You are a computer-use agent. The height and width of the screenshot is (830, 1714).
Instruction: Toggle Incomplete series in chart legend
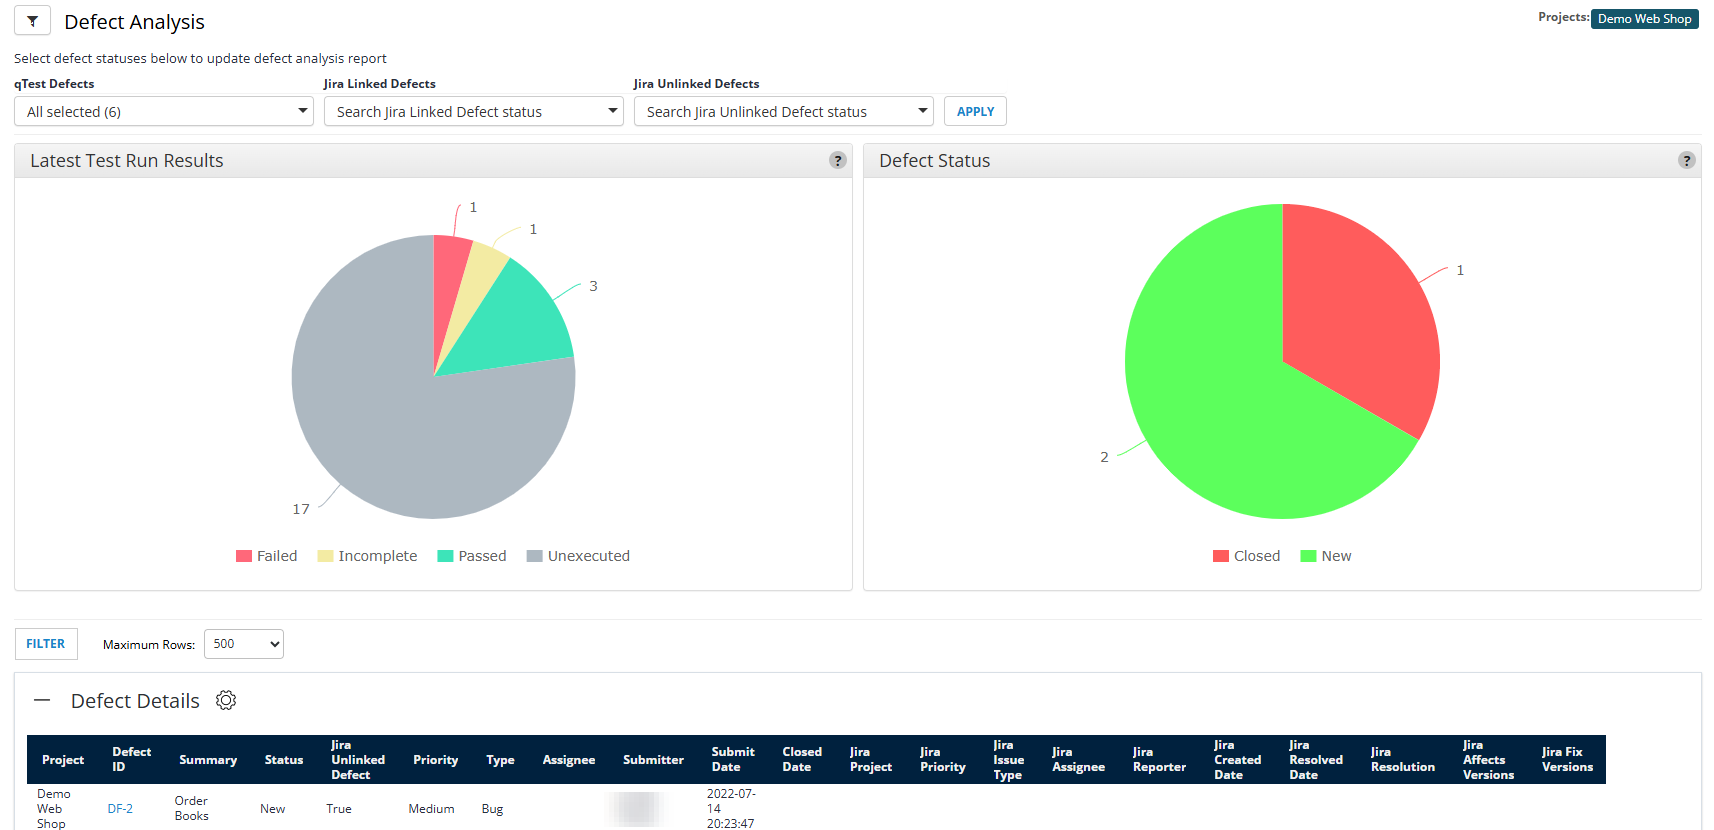(x=367, y=556)
